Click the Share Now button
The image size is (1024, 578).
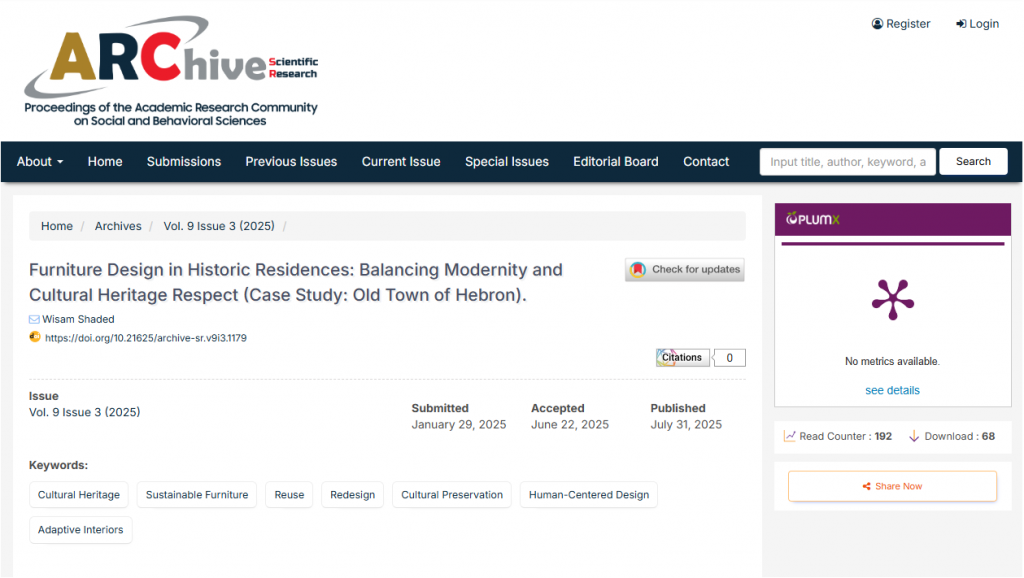[892, 486]
